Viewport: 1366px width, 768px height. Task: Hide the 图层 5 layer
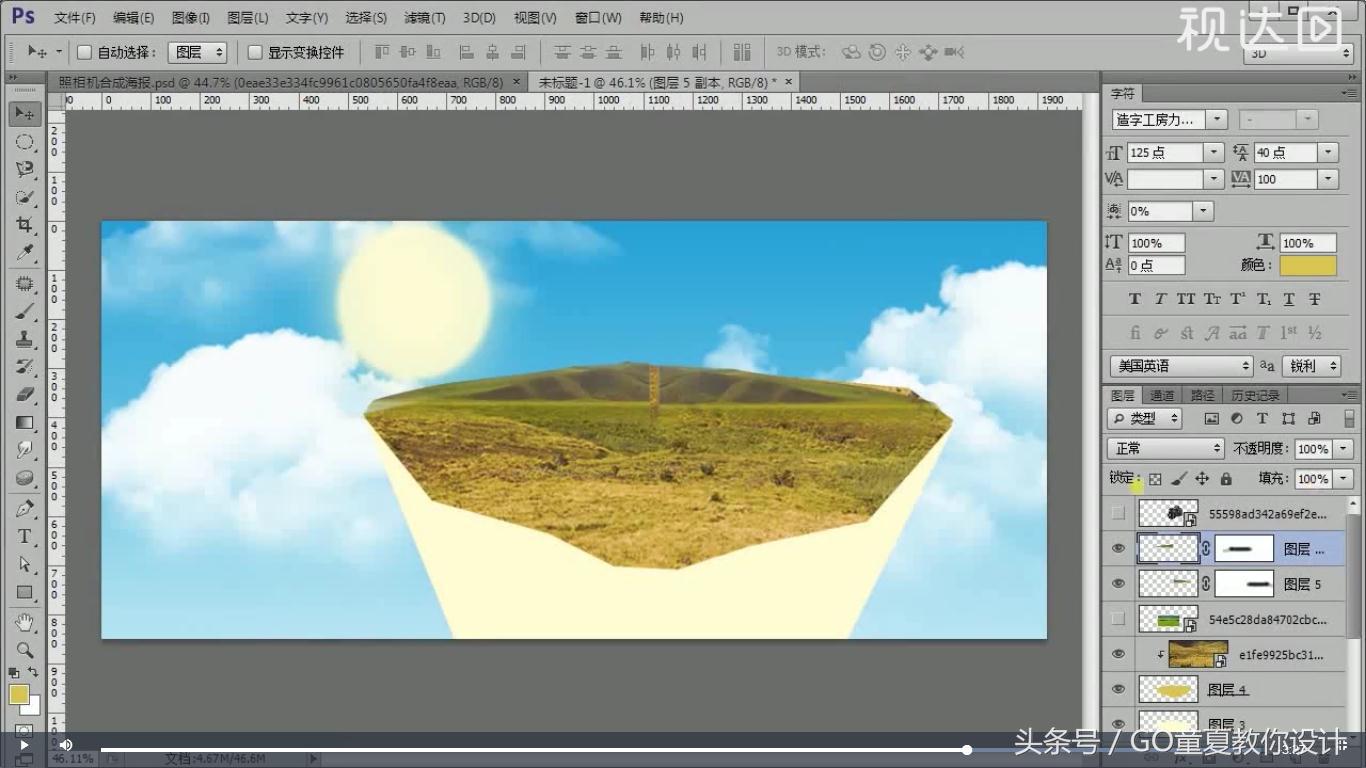coord(1117,583)
